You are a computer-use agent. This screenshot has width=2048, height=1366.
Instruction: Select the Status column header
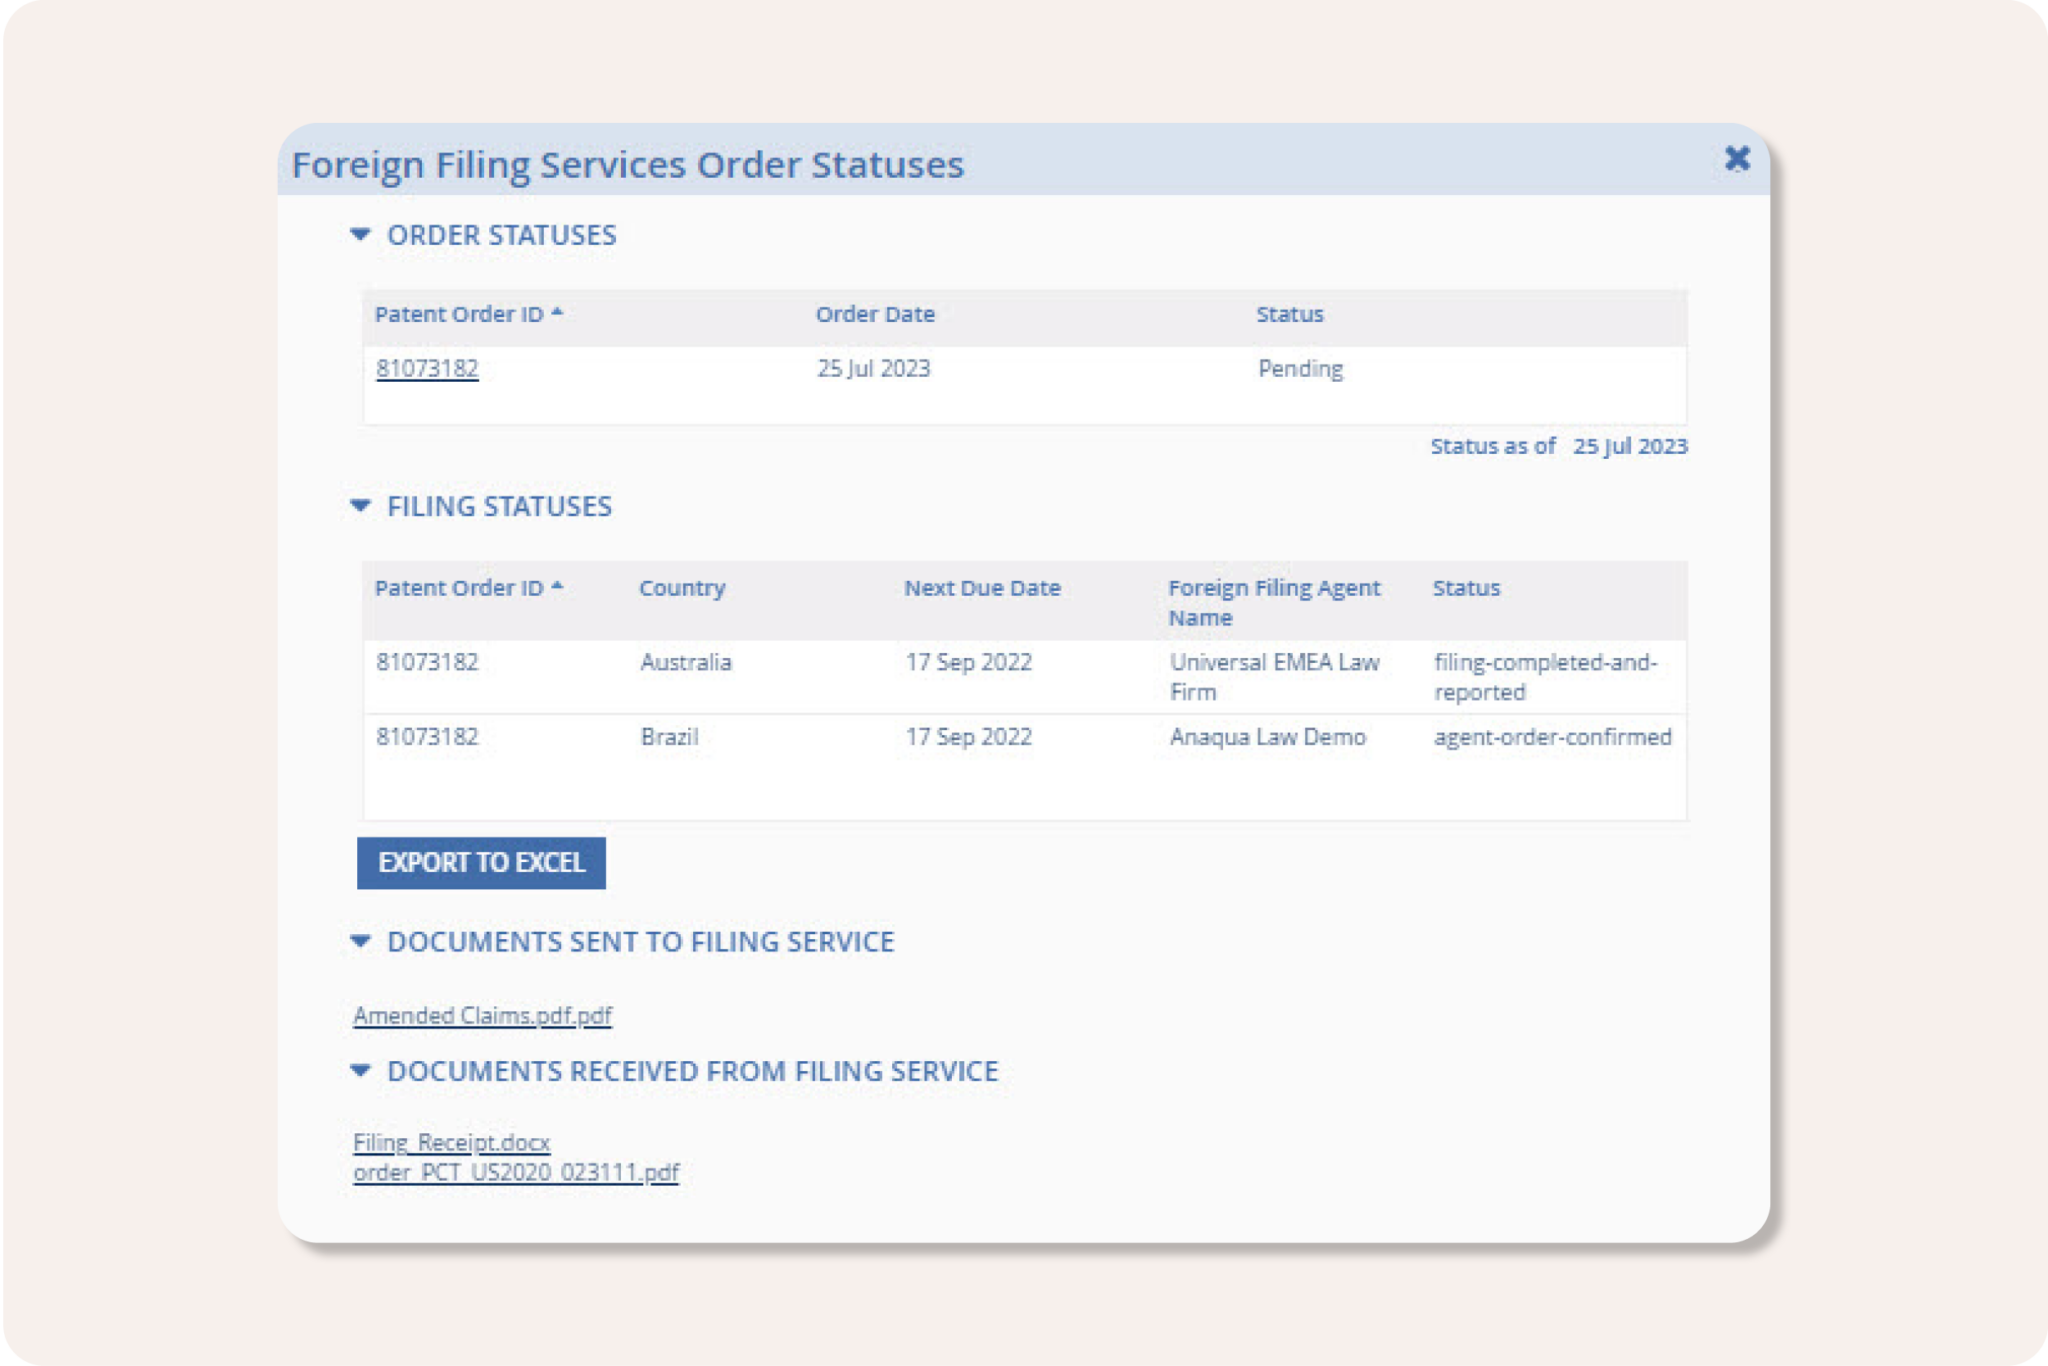click(1290, 313)
